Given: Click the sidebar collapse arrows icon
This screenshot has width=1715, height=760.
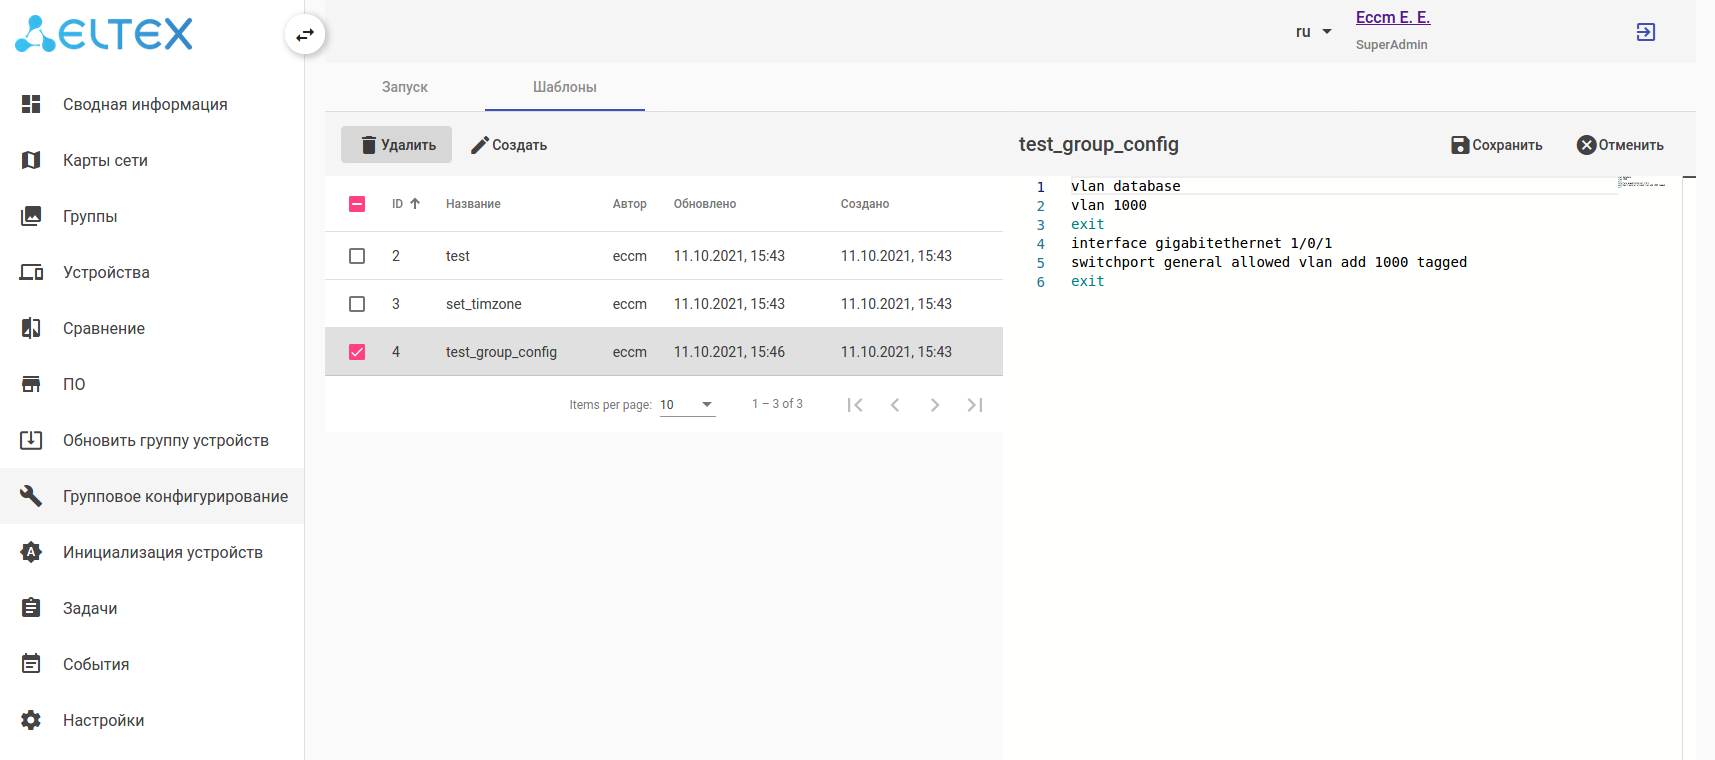Looking at the screenshot, I should [305, 35].
